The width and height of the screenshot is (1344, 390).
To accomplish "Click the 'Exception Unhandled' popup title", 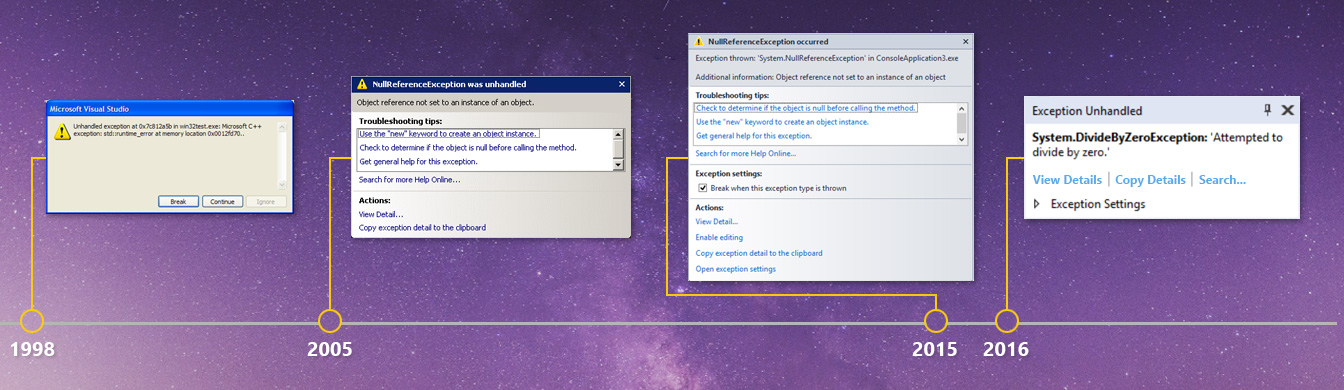I will 1087,111.
